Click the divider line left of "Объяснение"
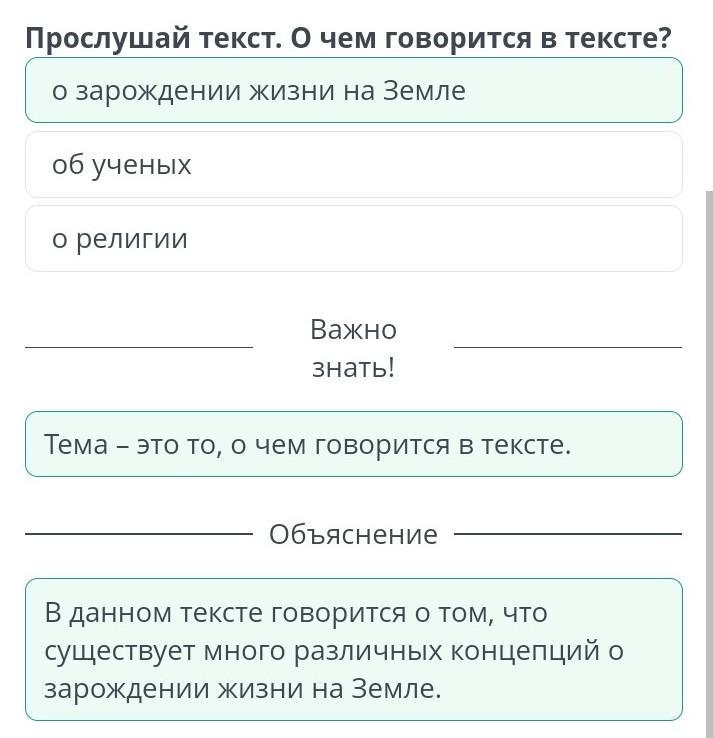 pyautogui.click(x=139, y=535)
